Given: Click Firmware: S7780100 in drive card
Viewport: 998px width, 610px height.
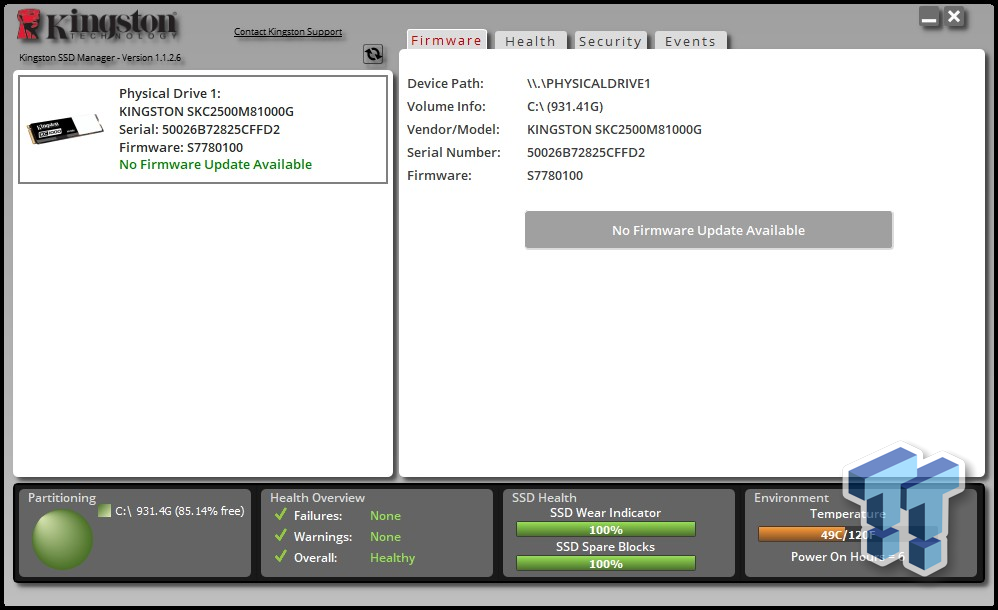Looking at the screenshot, I should click(x=181, y=147).
